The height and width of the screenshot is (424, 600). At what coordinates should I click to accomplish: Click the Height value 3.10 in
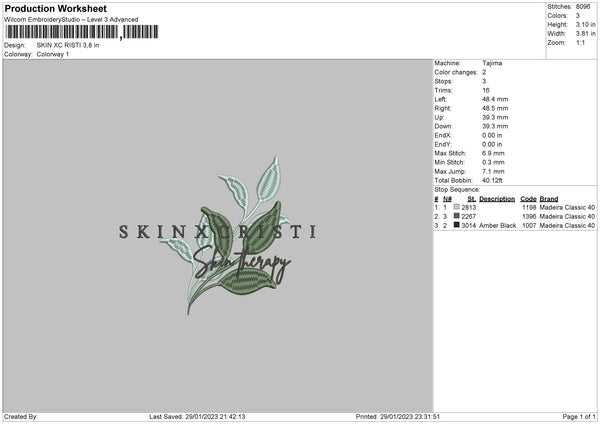[585, 24]
